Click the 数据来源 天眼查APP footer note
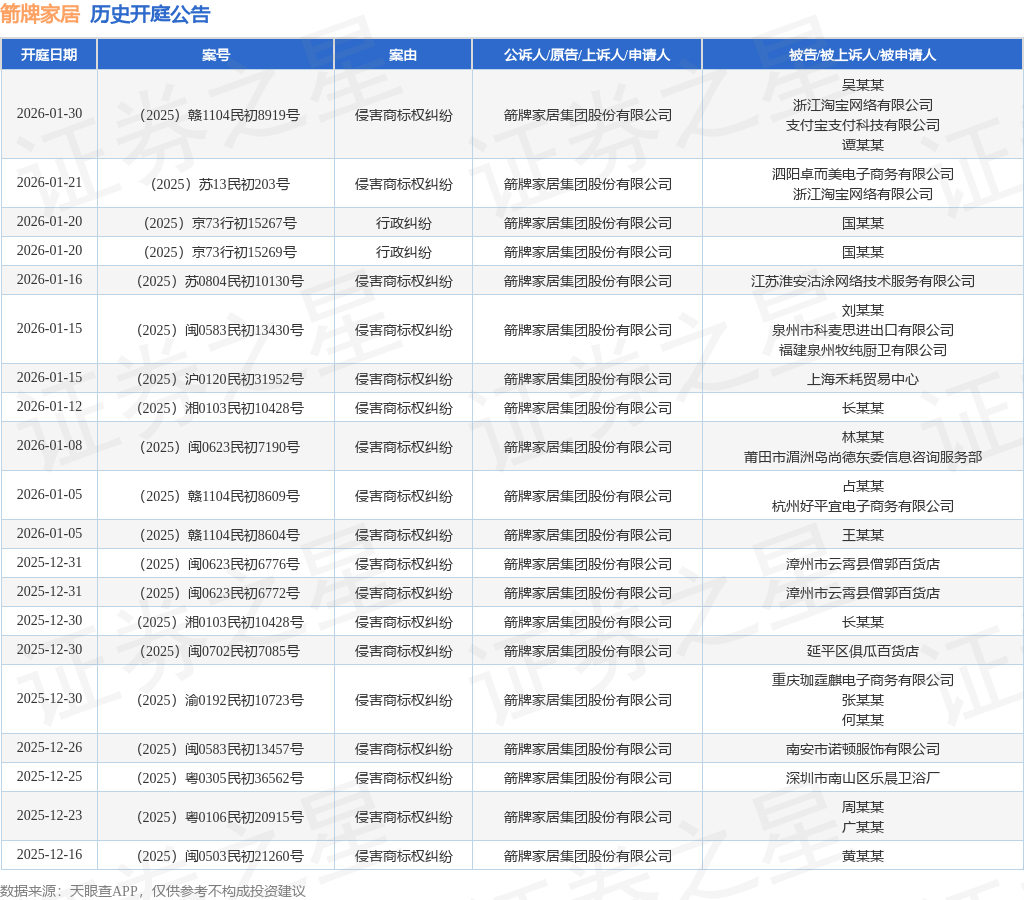1024x900 pixels. point(153,891)
